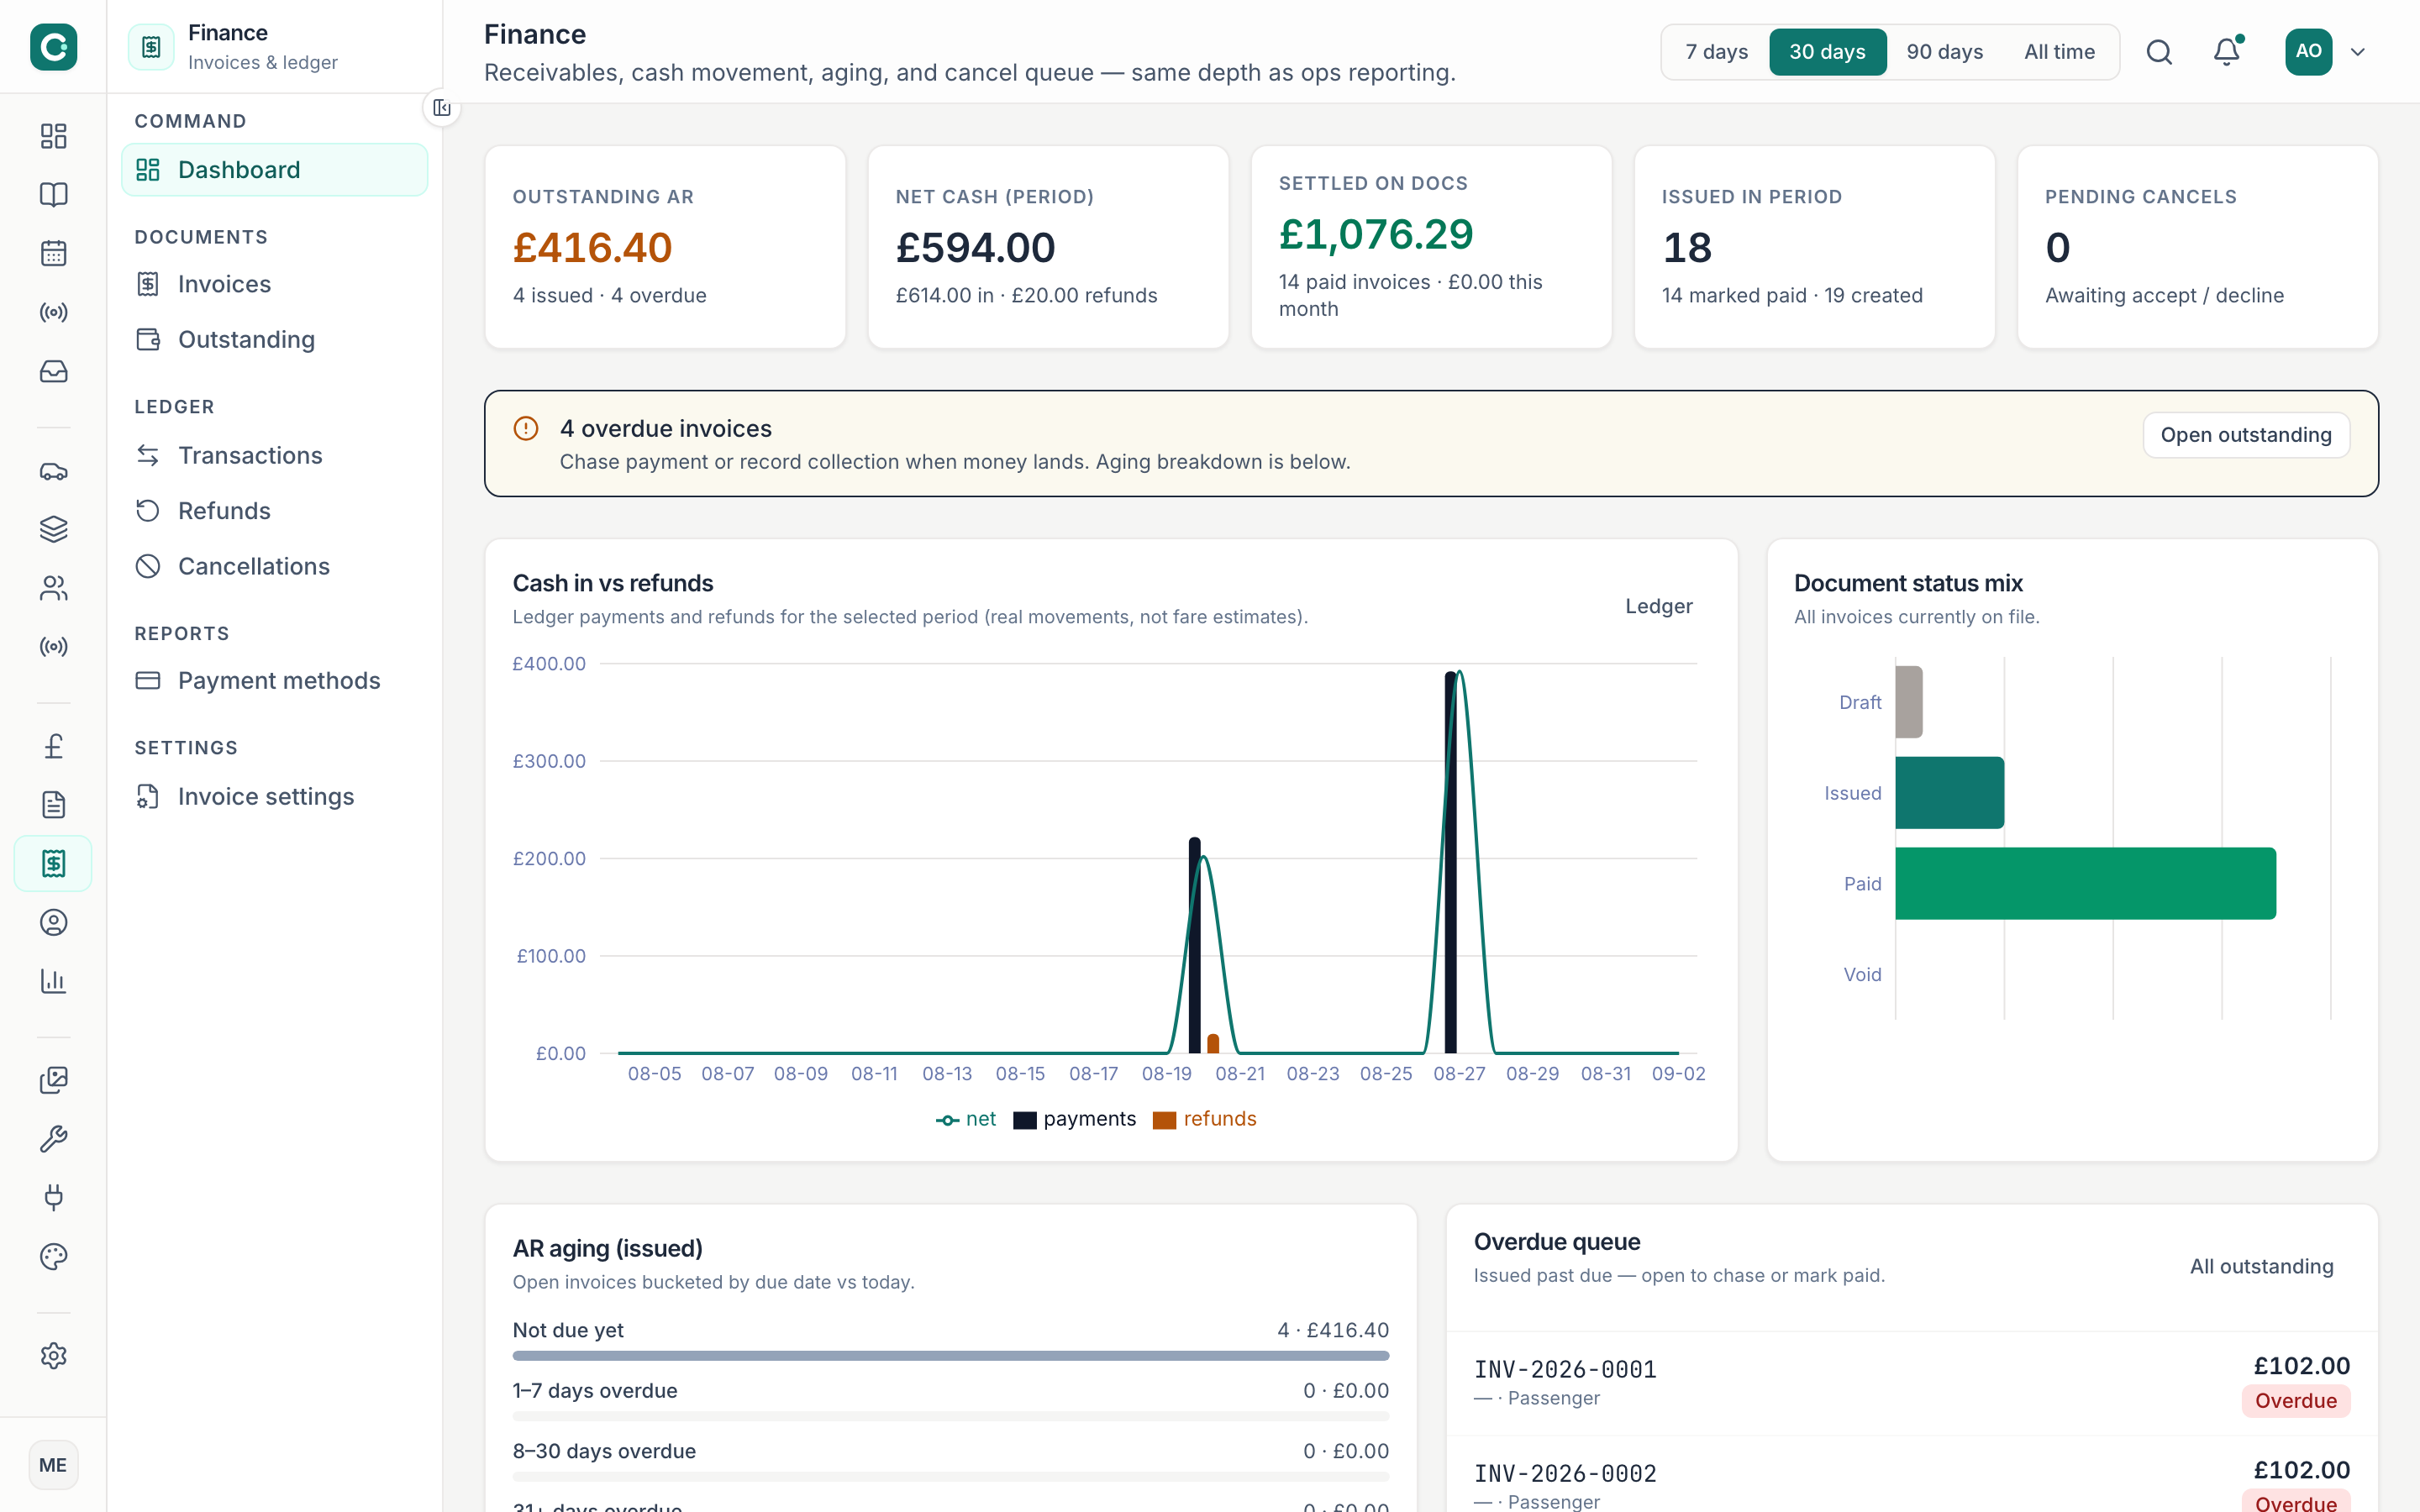Screen dimensions: 2420x1512
Task: Select the 30 days range
Action: (1827, 52)
